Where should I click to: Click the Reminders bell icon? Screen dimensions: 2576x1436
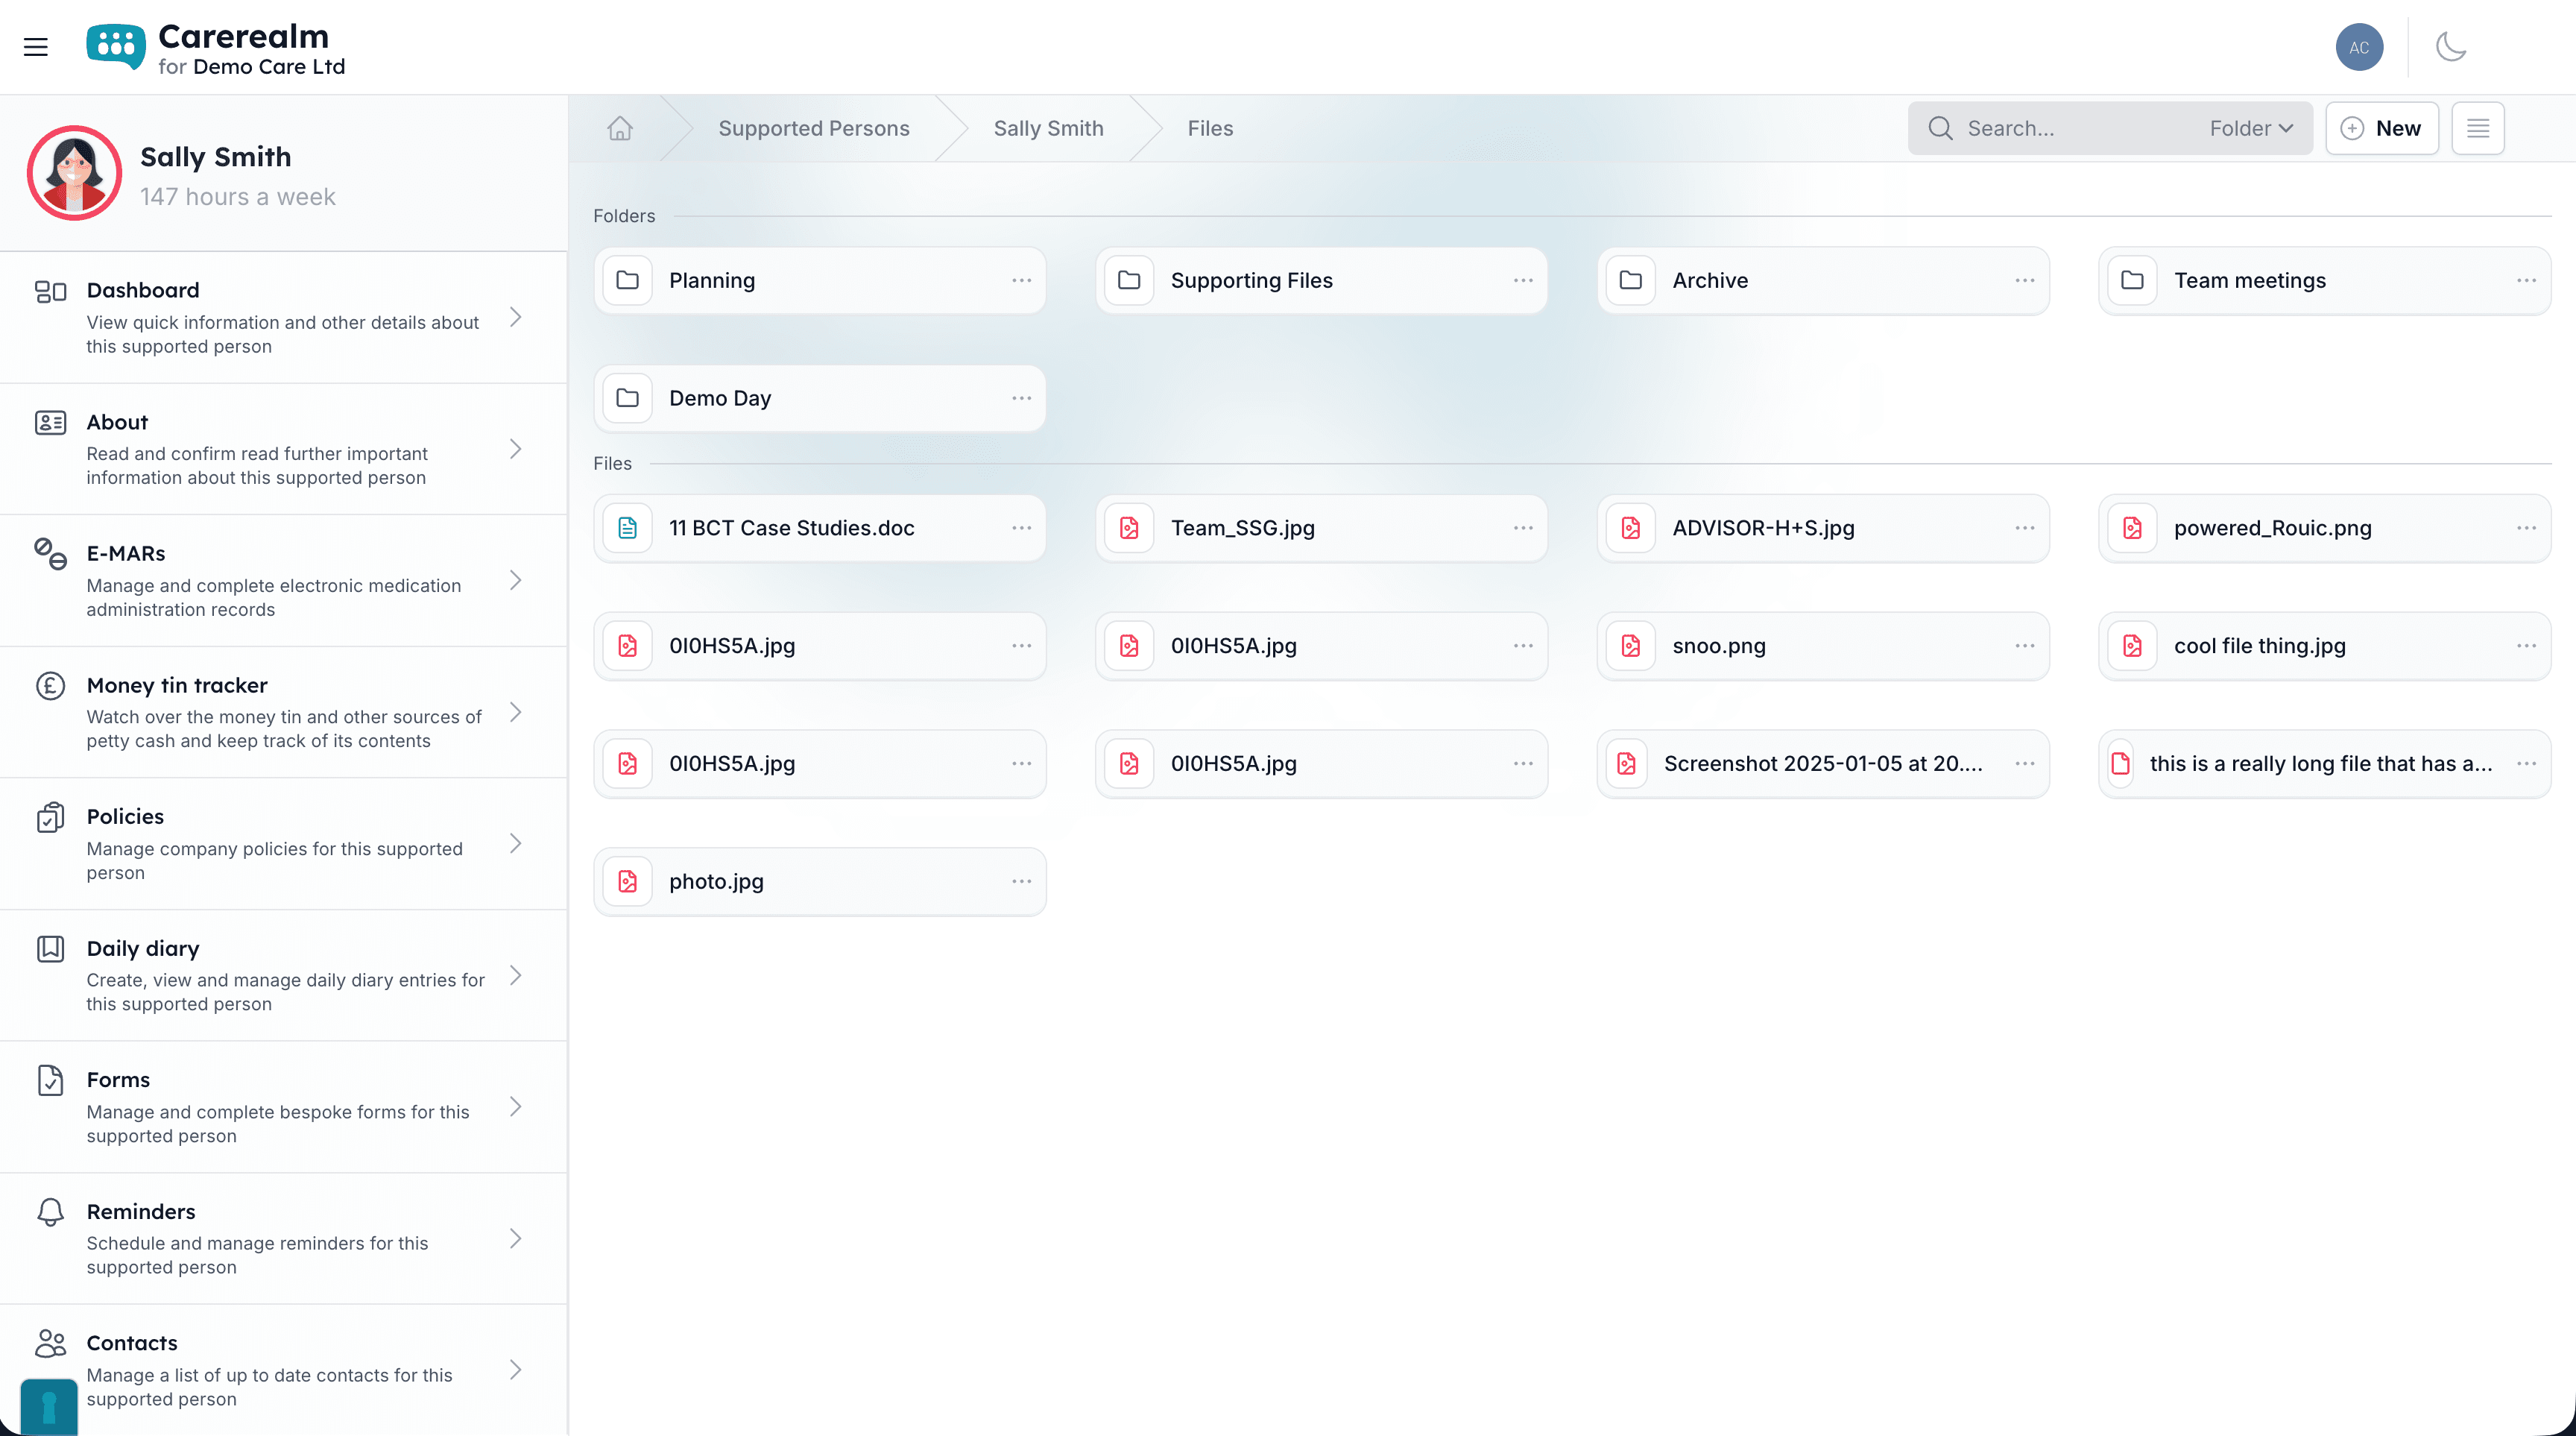coord(50,1212)
